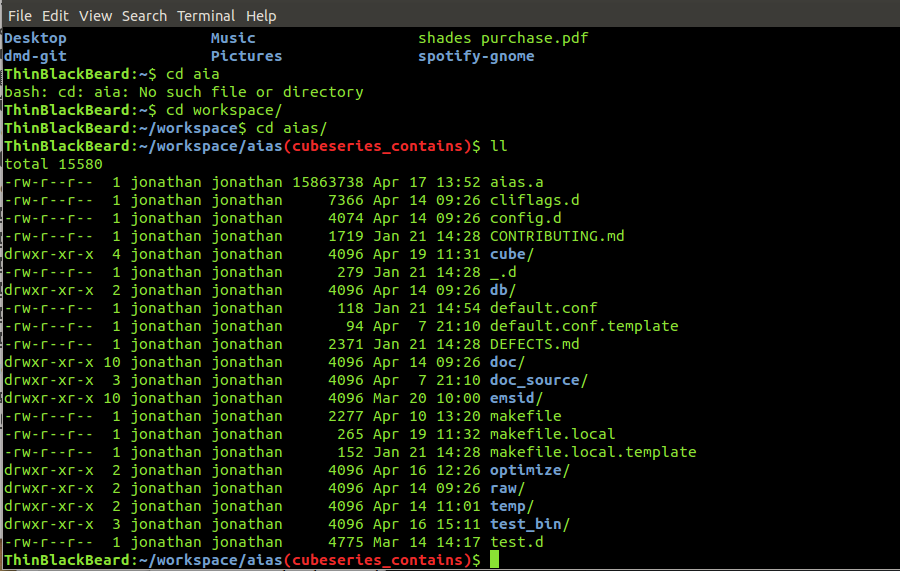Click the optimize/ directory entry
Screen dimensions: 900x571
coord(530,470)
